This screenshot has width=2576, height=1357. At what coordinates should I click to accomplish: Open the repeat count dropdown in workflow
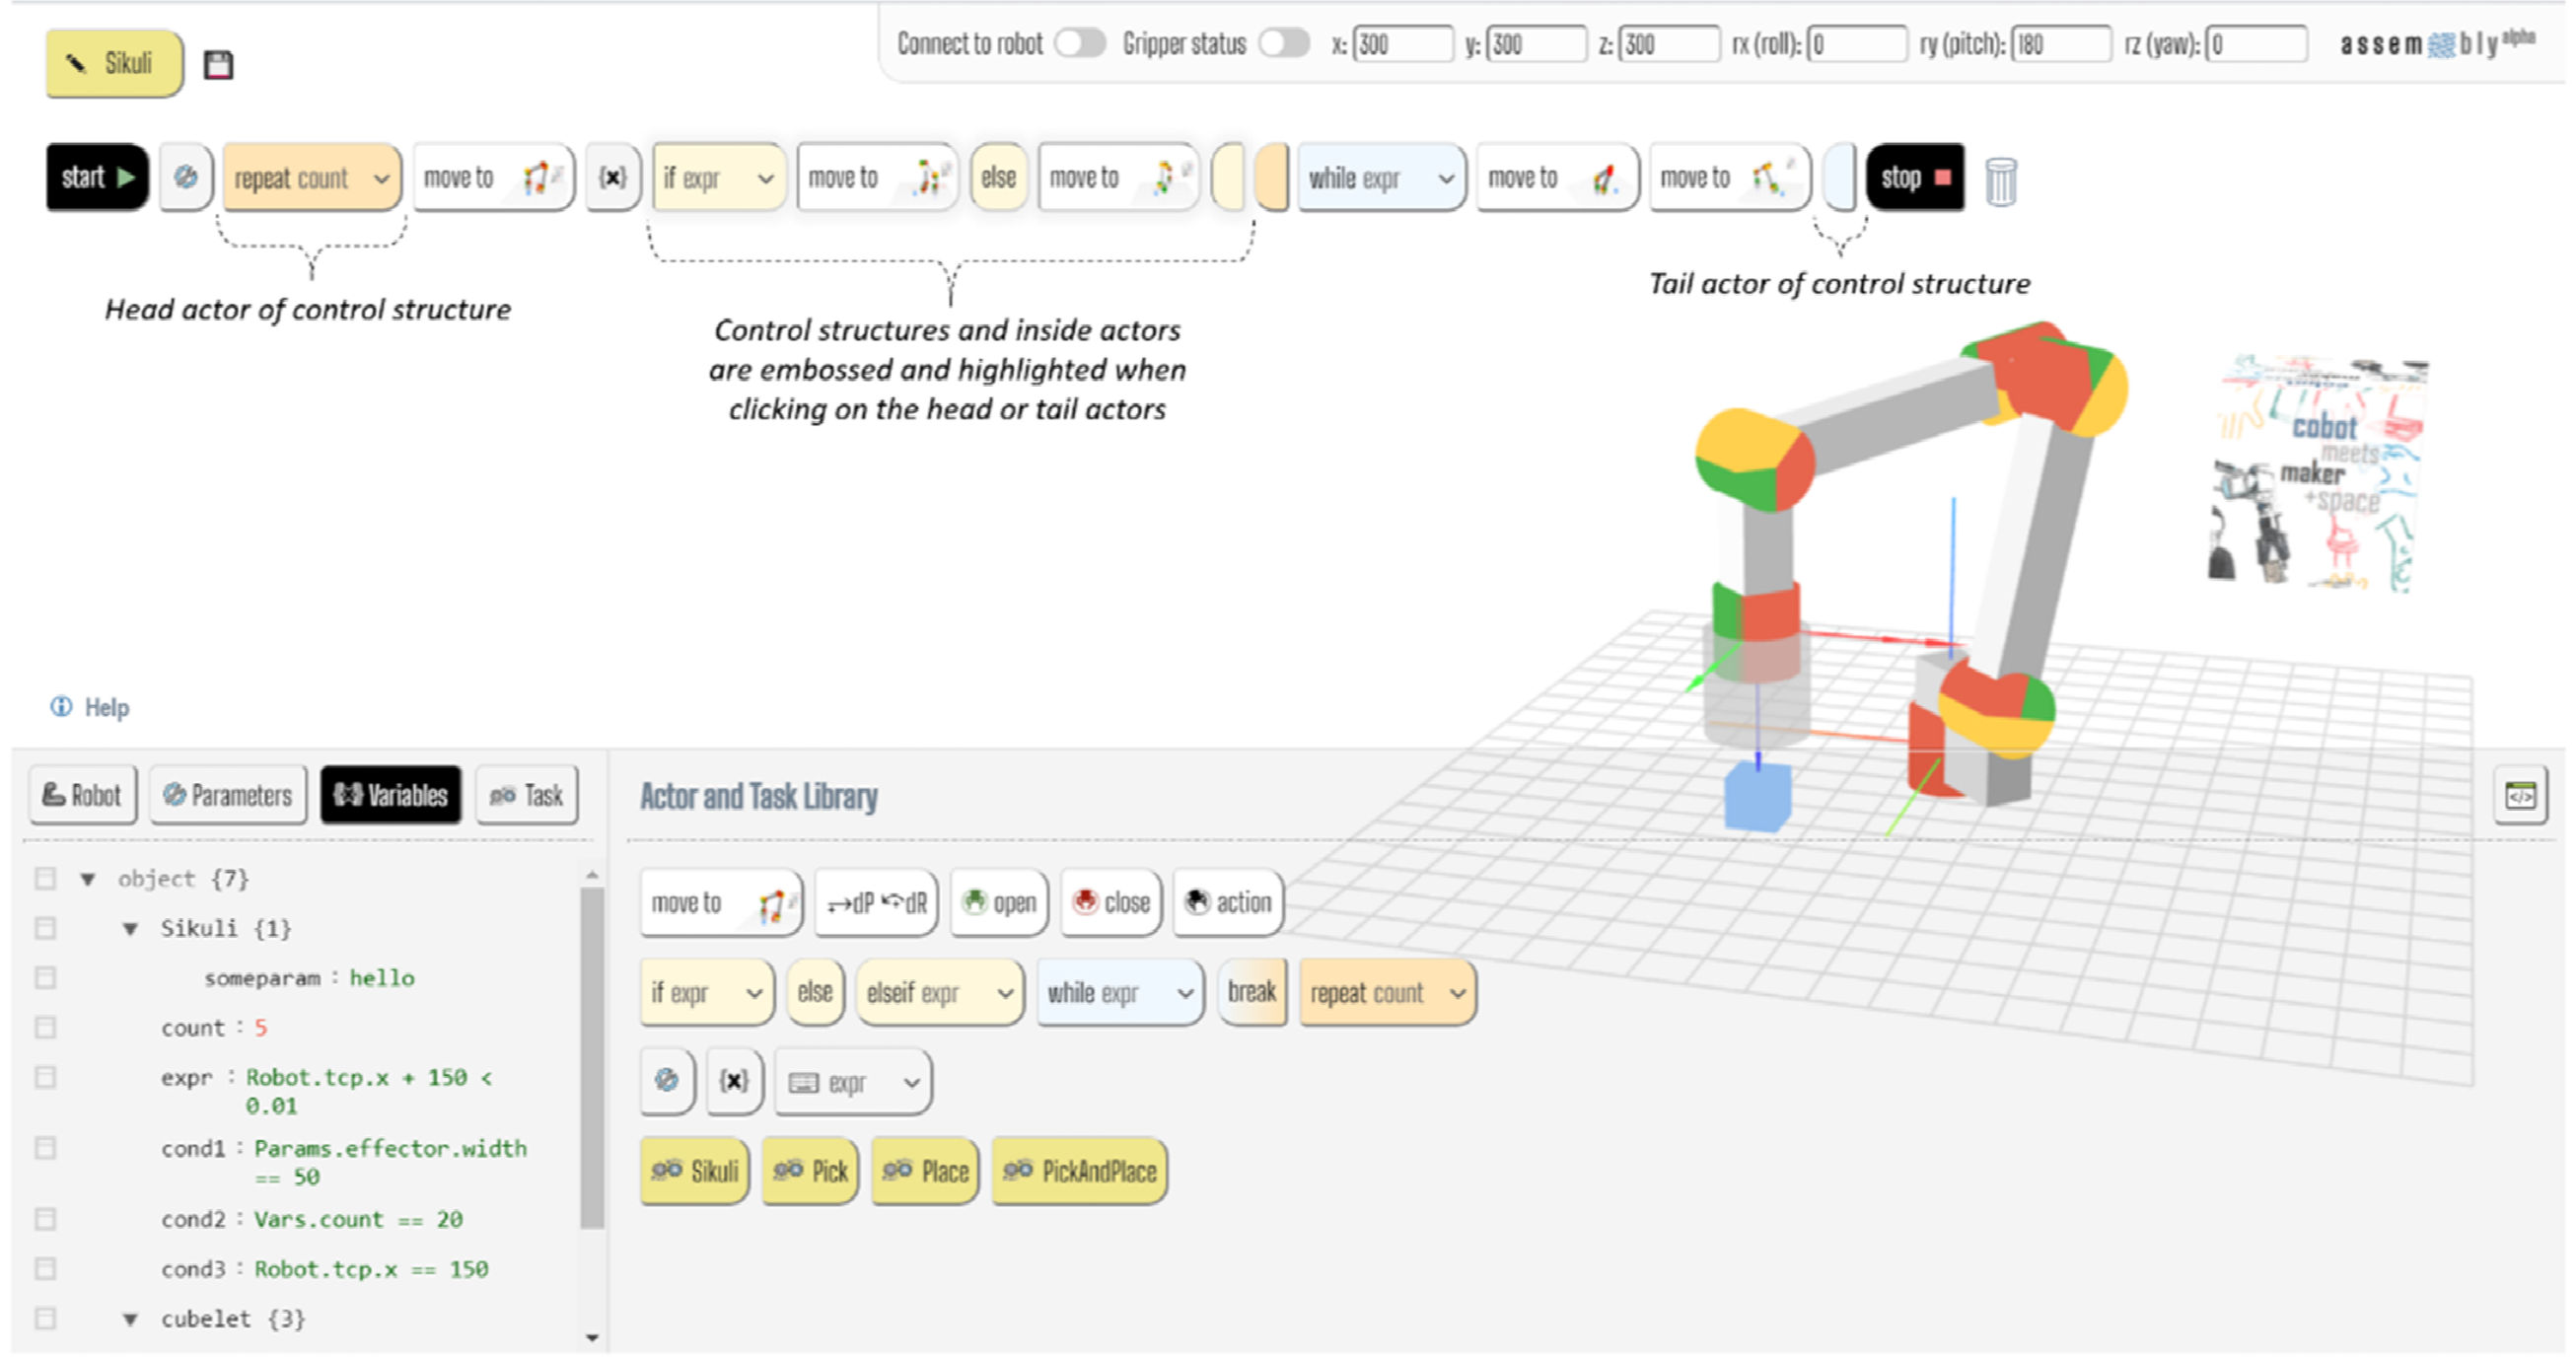(381, 179)
